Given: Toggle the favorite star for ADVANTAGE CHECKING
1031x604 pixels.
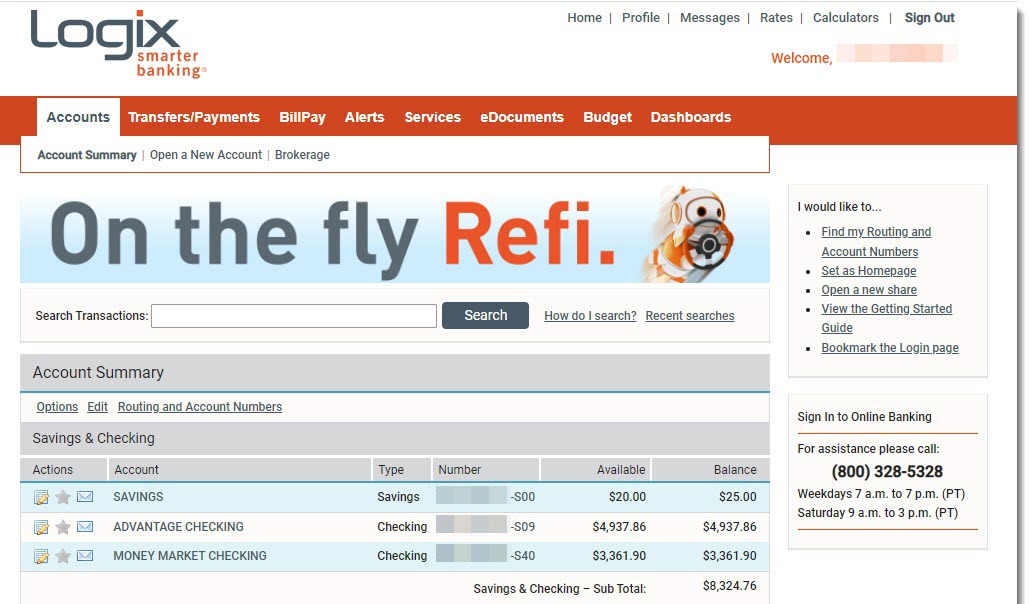Looking at the screenshot, I should (62, 527).
